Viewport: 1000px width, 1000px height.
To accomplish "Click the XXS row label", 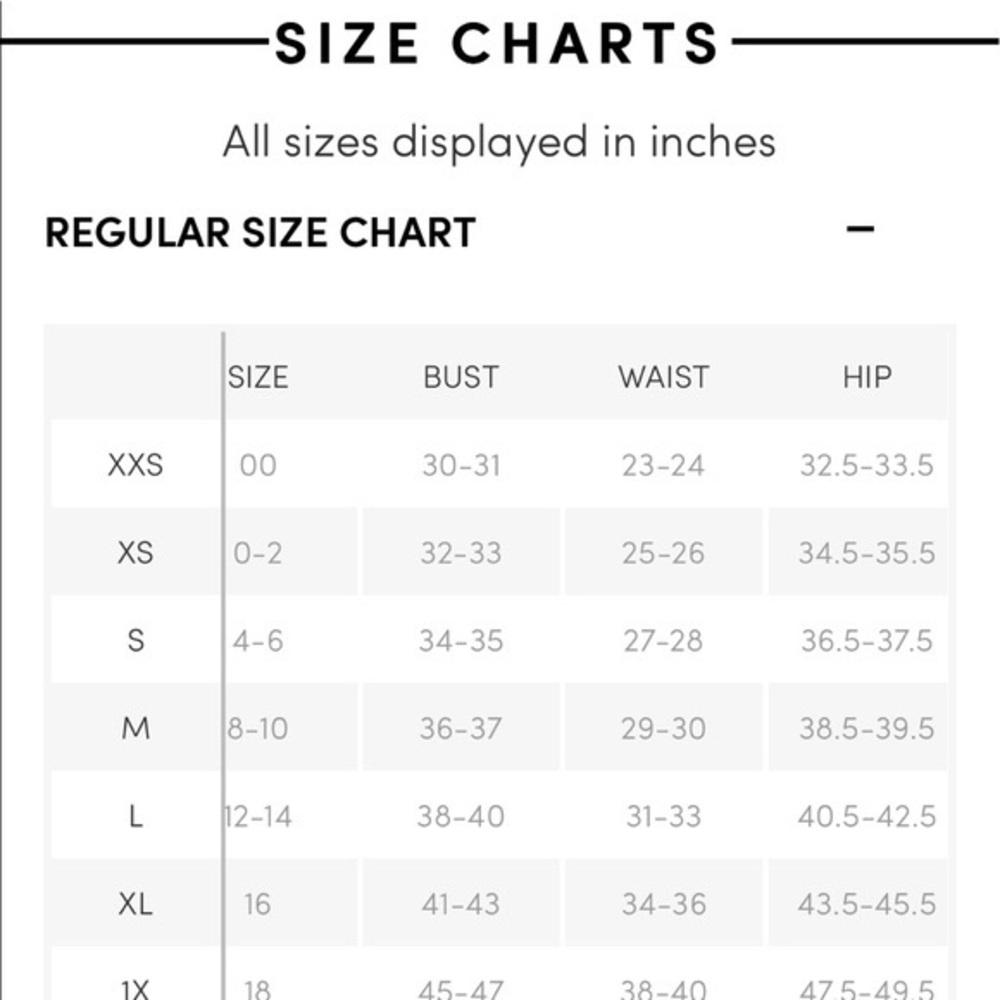I will tap(135, 465).
